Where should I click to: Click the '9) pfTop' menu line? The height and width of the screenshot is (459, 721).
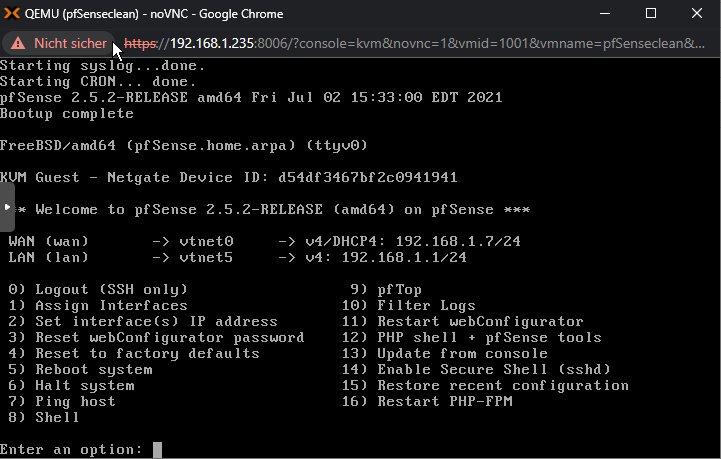(x=386, y=290)
